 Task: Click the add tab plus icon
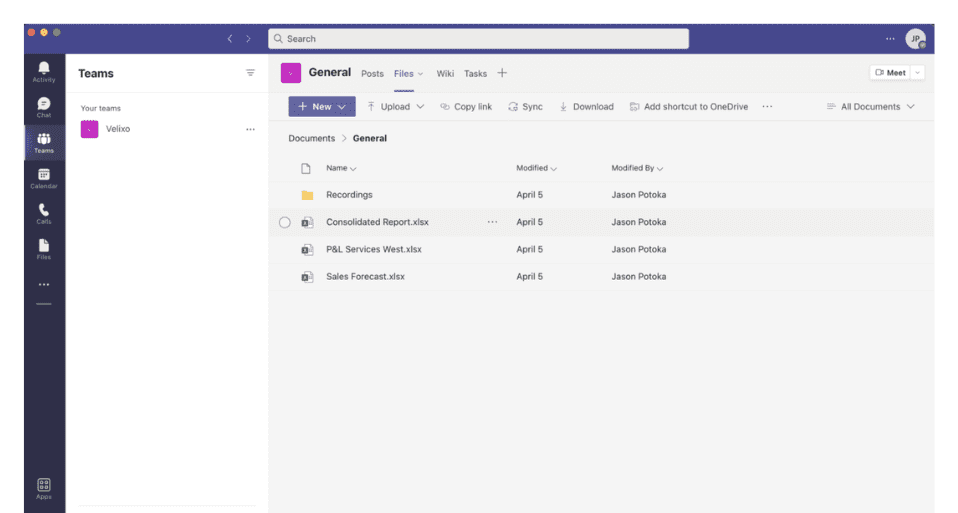502,73
